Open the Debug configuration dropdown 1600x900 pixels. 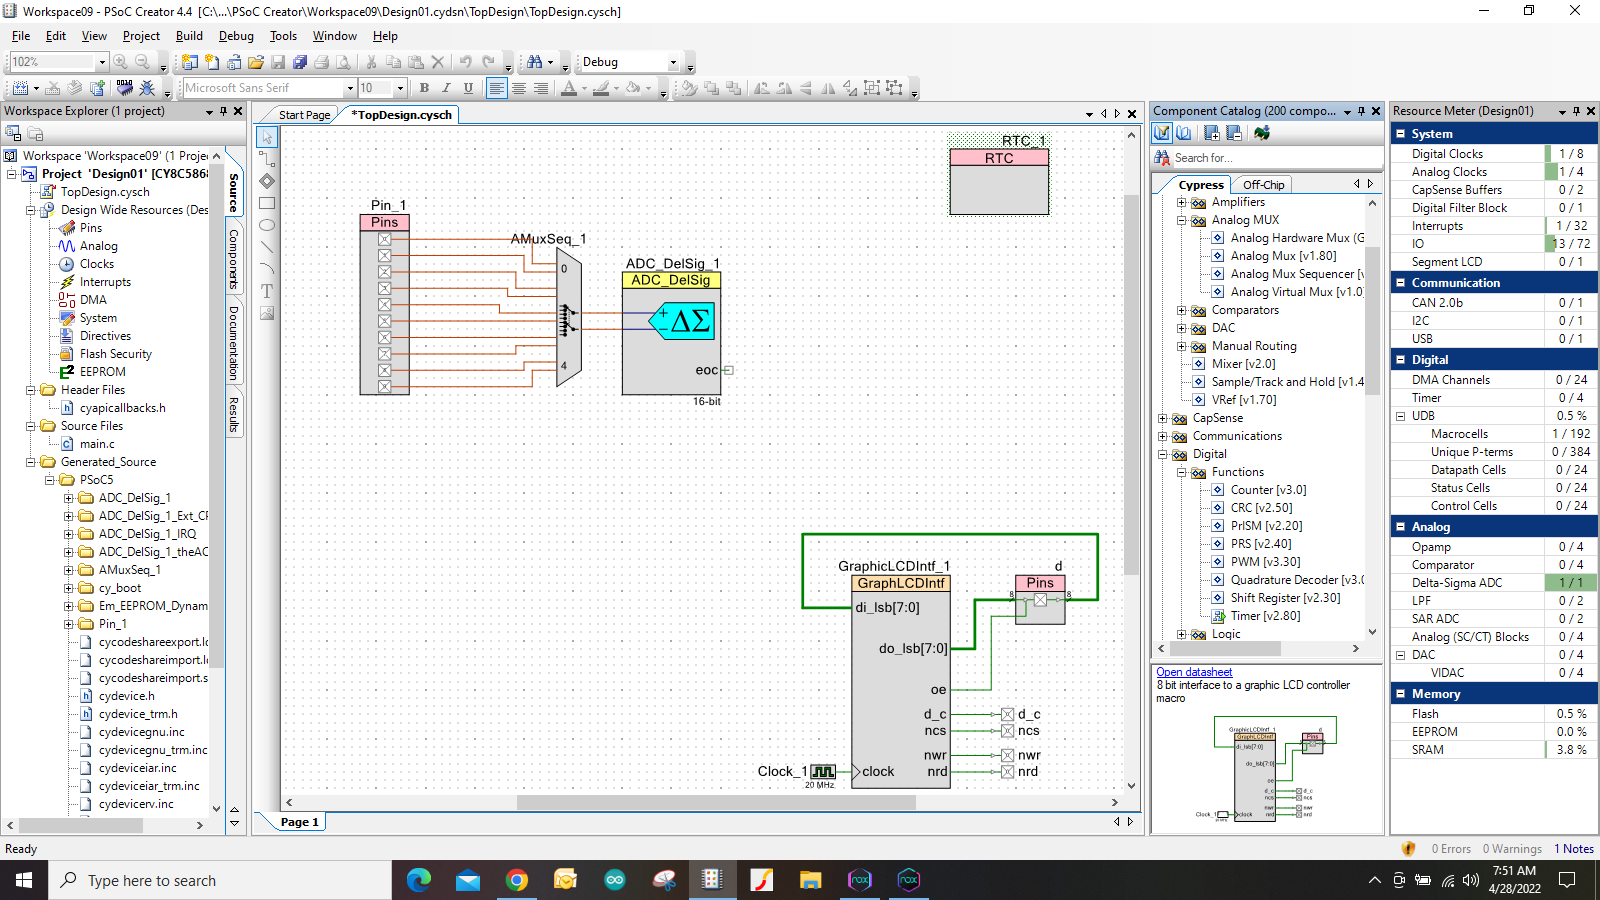pos(673,62)
